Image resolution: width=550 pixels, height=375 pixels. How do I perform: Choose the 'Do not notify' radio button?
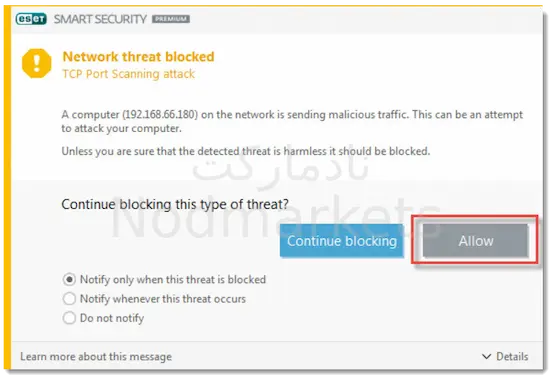coord(69,318)
